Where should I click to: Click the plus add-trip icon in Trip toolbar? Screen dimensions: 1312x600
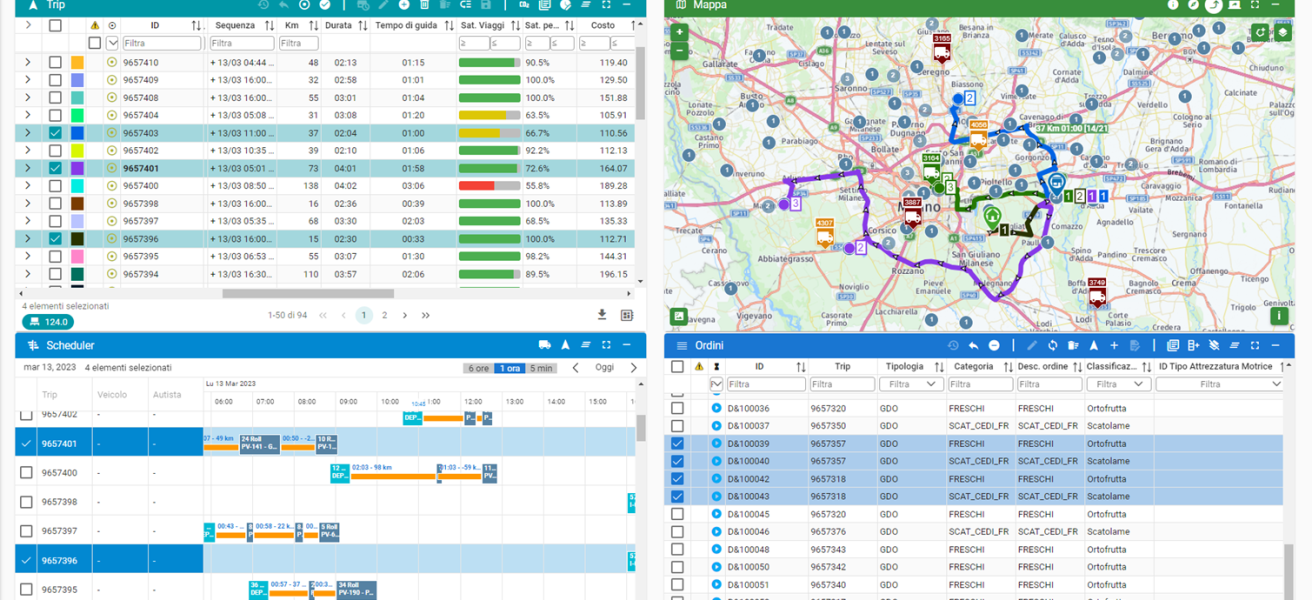404,5
